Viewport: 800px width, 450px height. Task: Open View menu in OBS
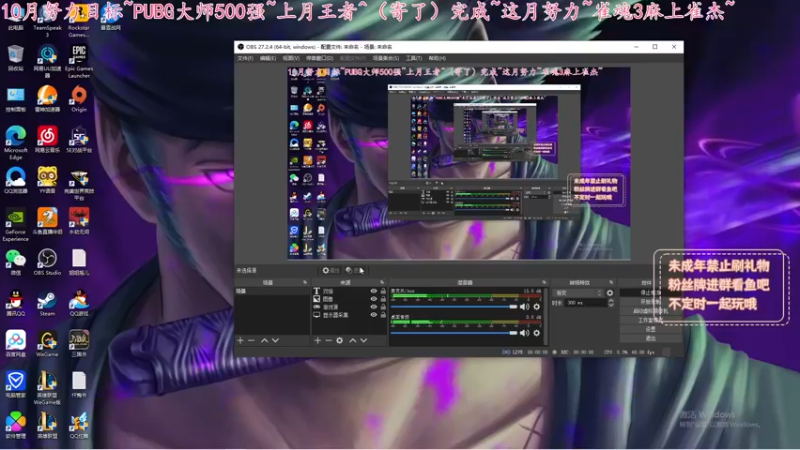pyautogui.click(x=291, y=58)
